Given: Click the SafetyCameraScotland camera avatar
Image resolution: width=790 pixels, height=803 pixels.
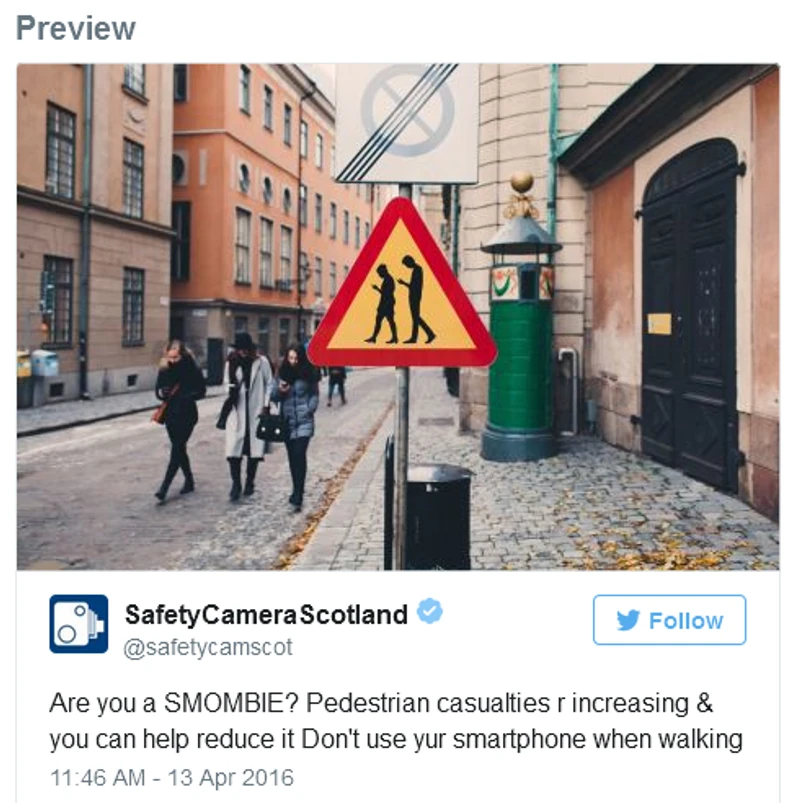Looking at the screenshot, I should pyautogui.click(x=78, y=624).
